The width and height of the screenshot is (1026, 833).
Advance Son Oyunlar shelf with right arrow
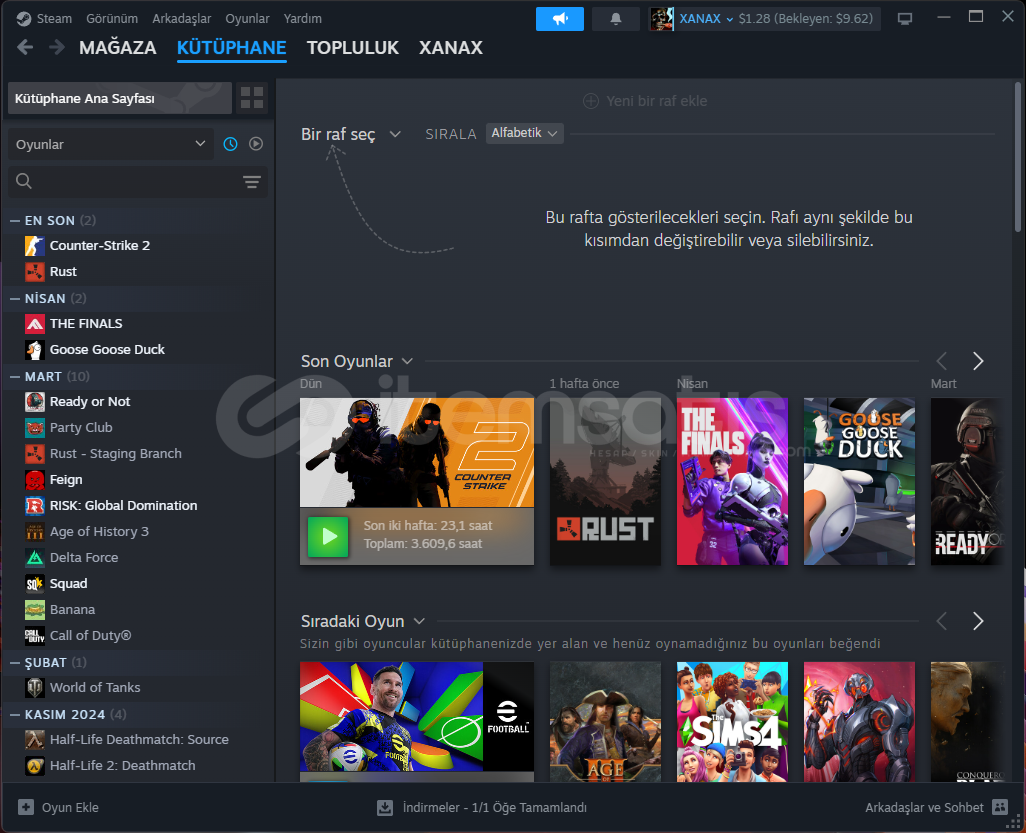coord(978,361)
